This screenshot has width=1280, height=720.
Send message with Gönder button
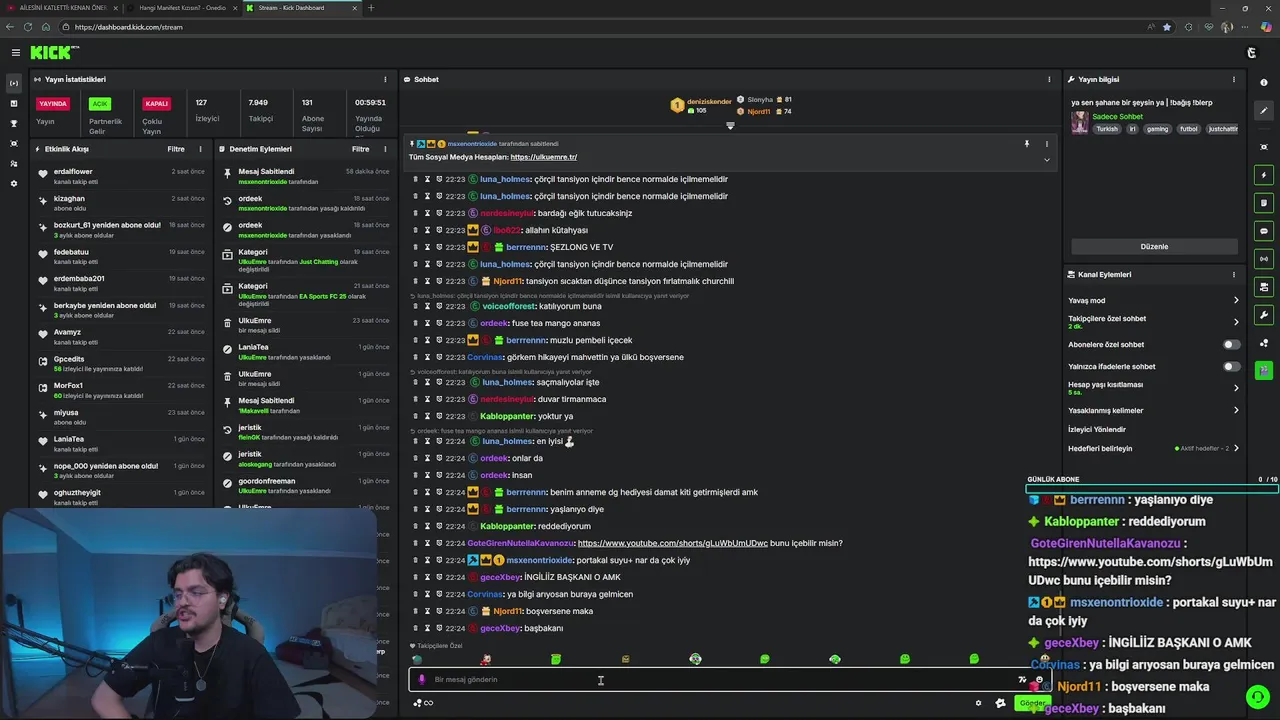(1031, 703)
